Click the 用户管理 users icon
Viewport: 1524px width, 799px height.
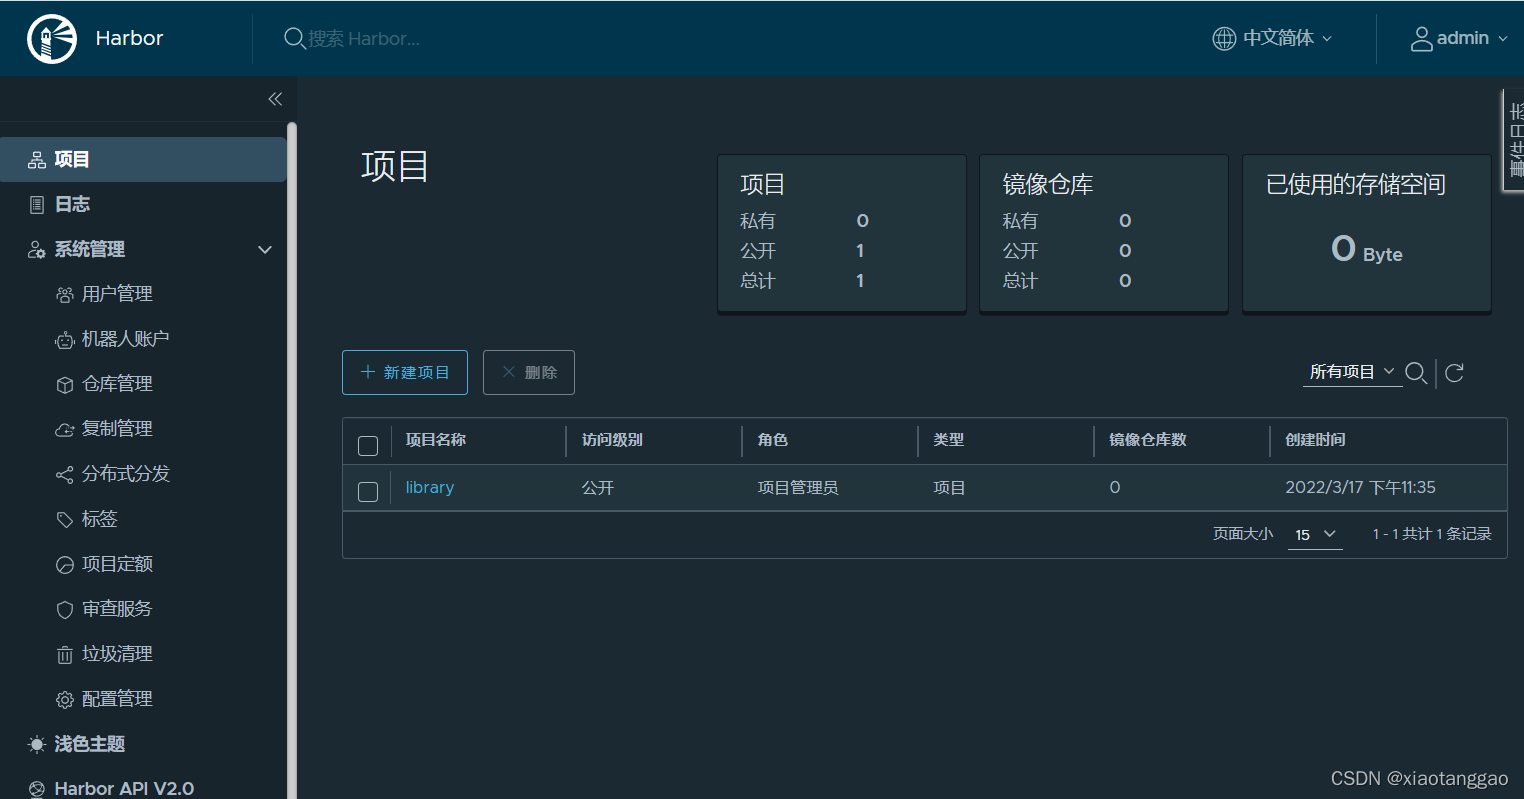tap(65, 295)
